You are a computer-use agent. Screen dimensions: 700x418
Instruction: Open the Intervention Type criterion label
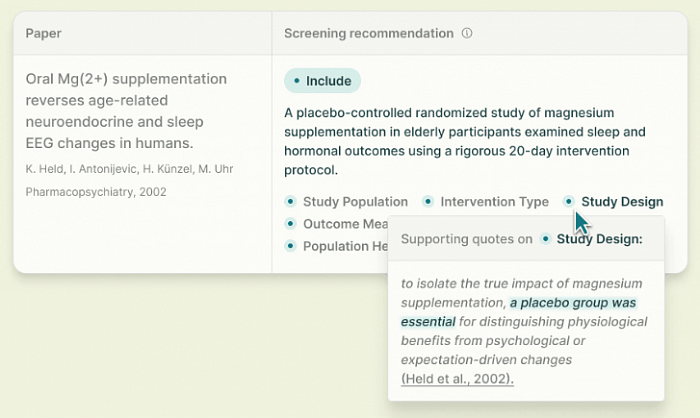[495, 202]
